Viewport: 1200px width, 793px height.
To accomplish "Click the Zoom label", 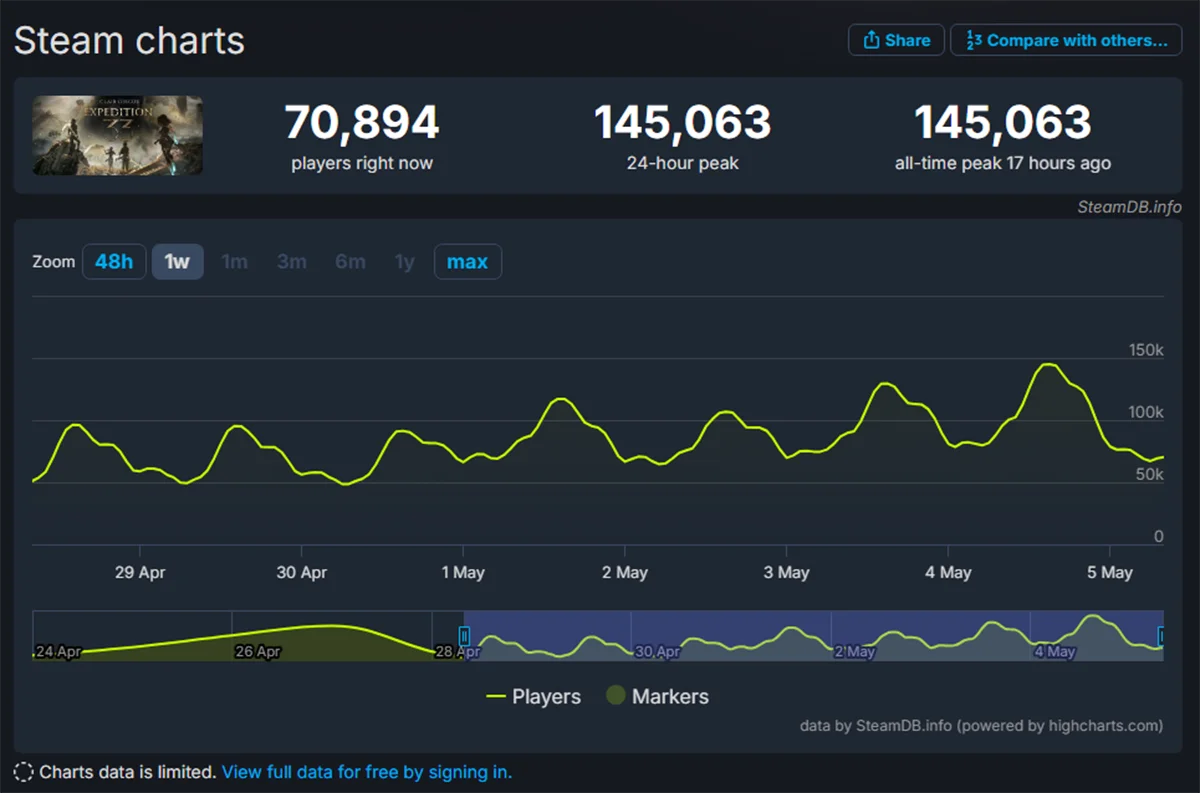I will pyautogui.click(x=54, y=262).
